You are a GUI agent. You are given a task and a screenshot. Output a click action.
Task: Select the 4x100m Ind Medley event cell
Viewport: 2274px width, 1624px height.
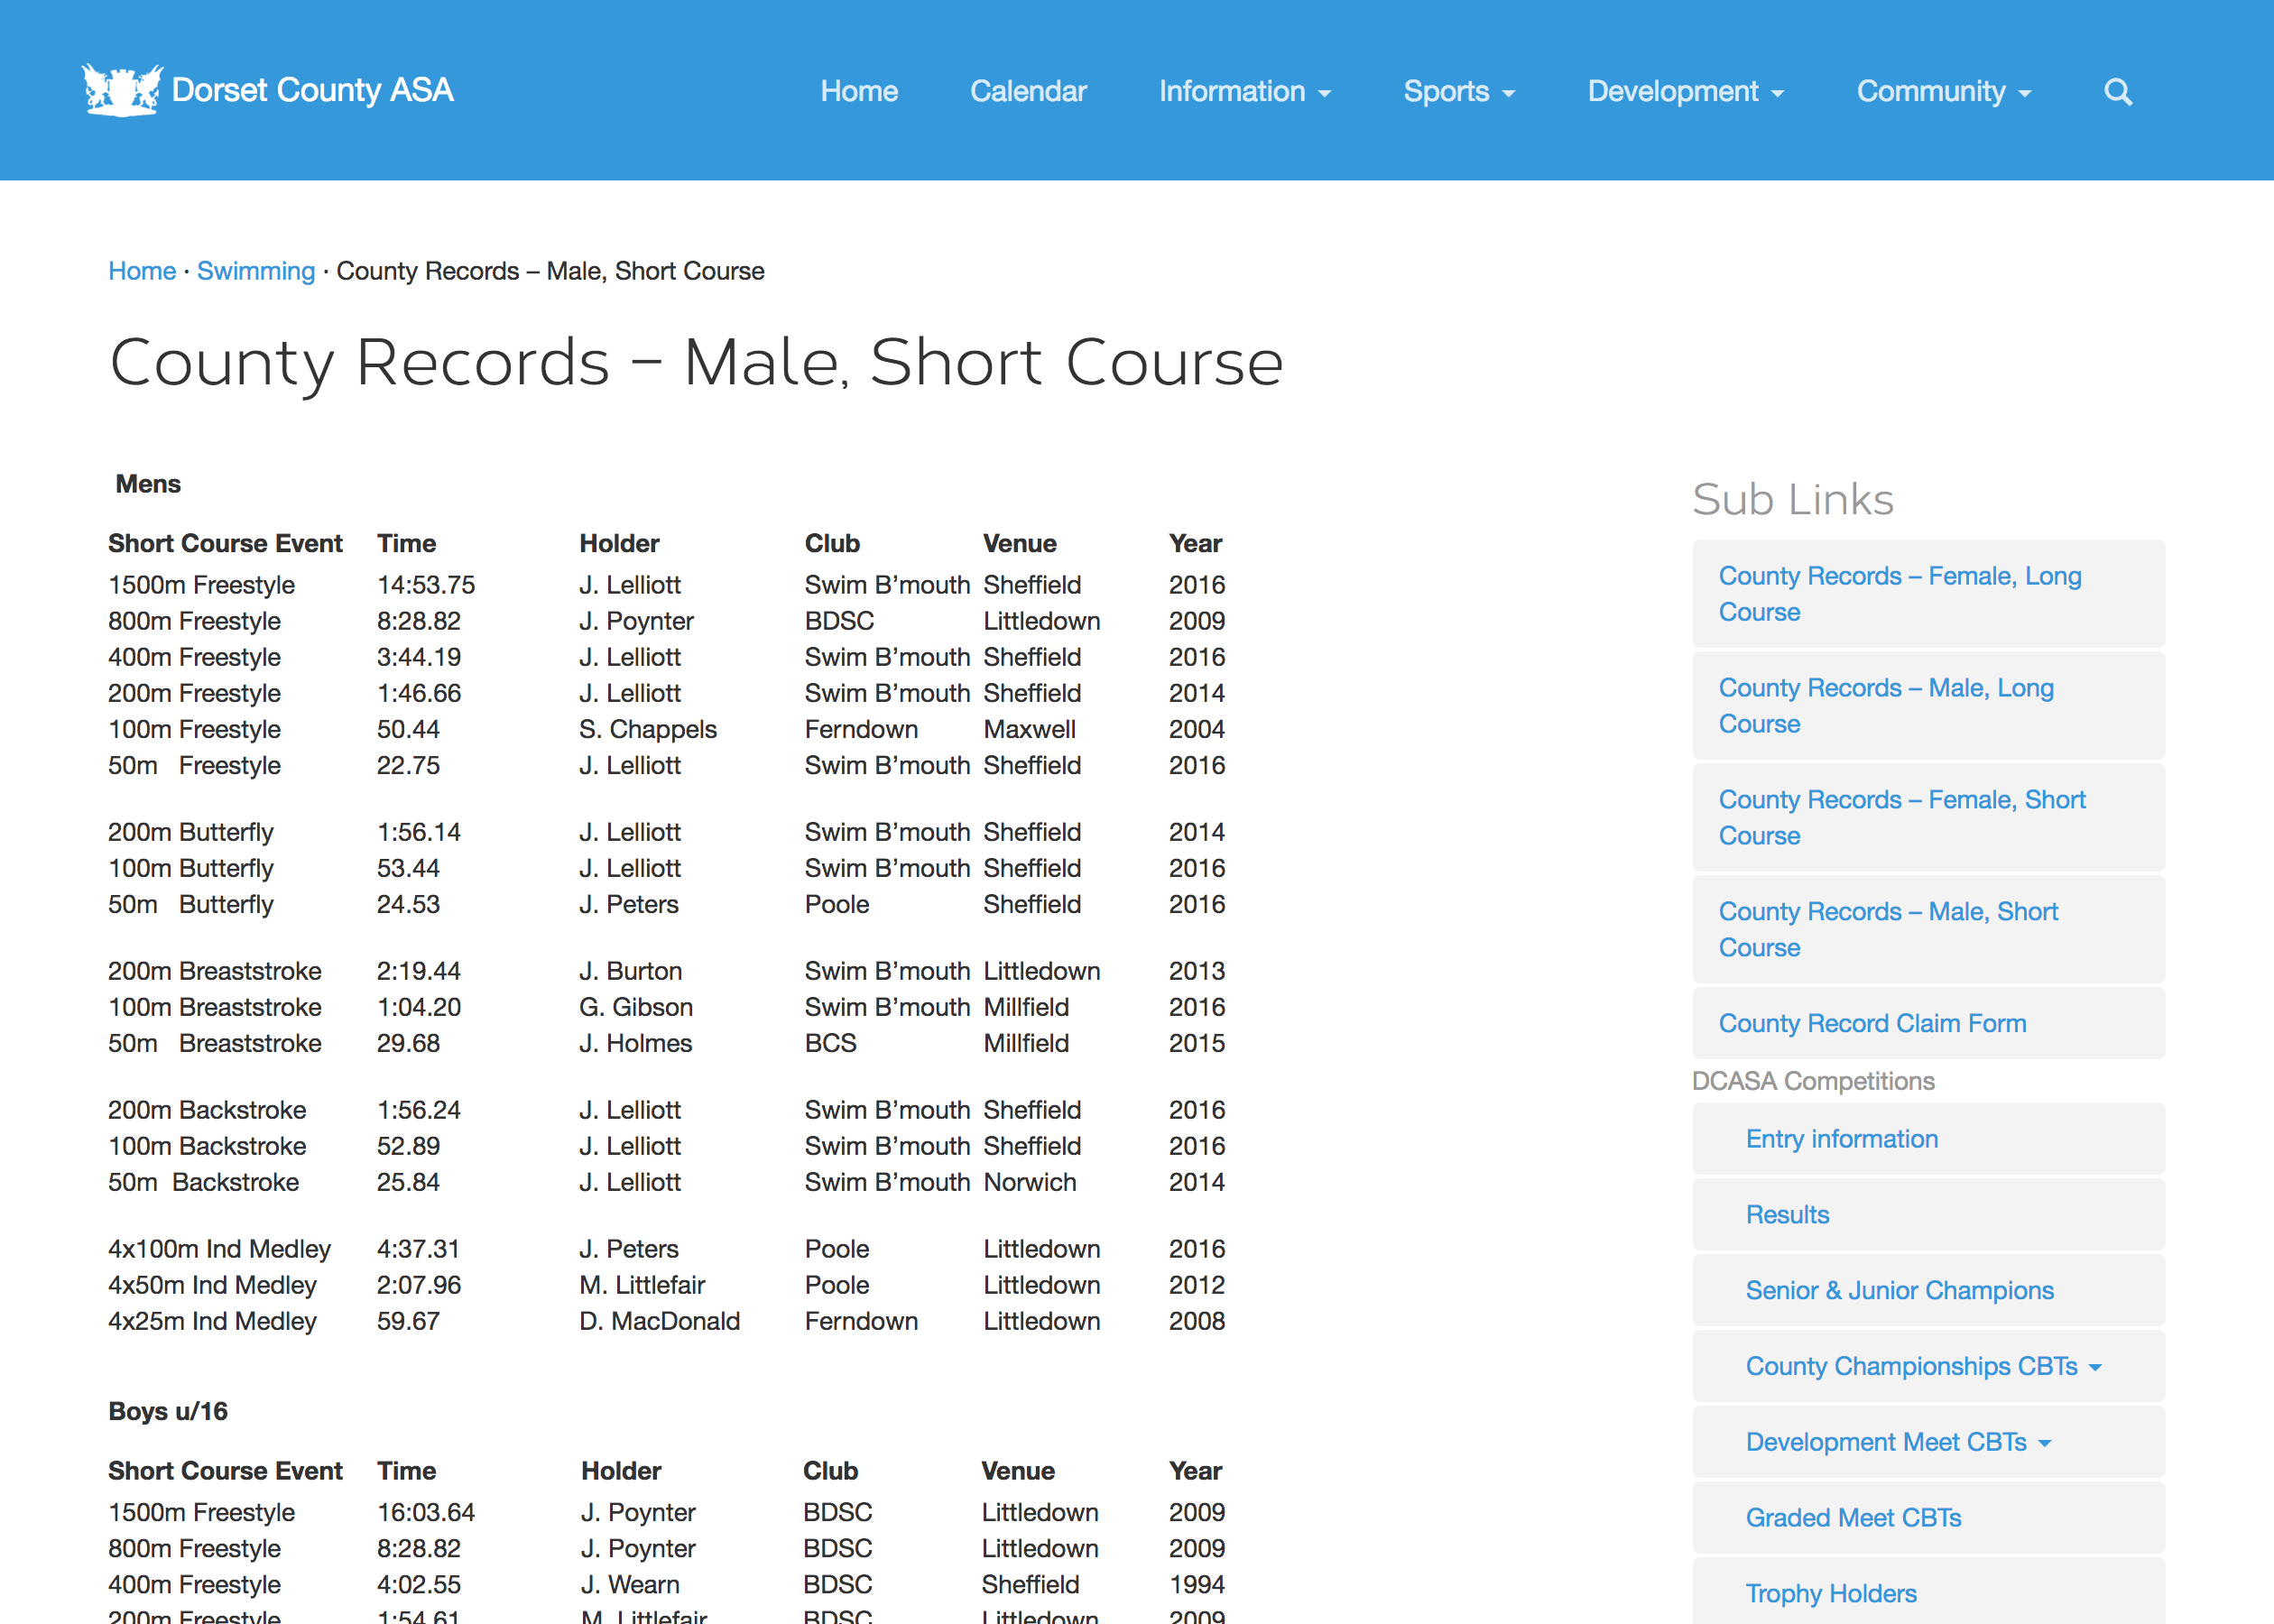pyautogui.click(x=219, y=1249)
